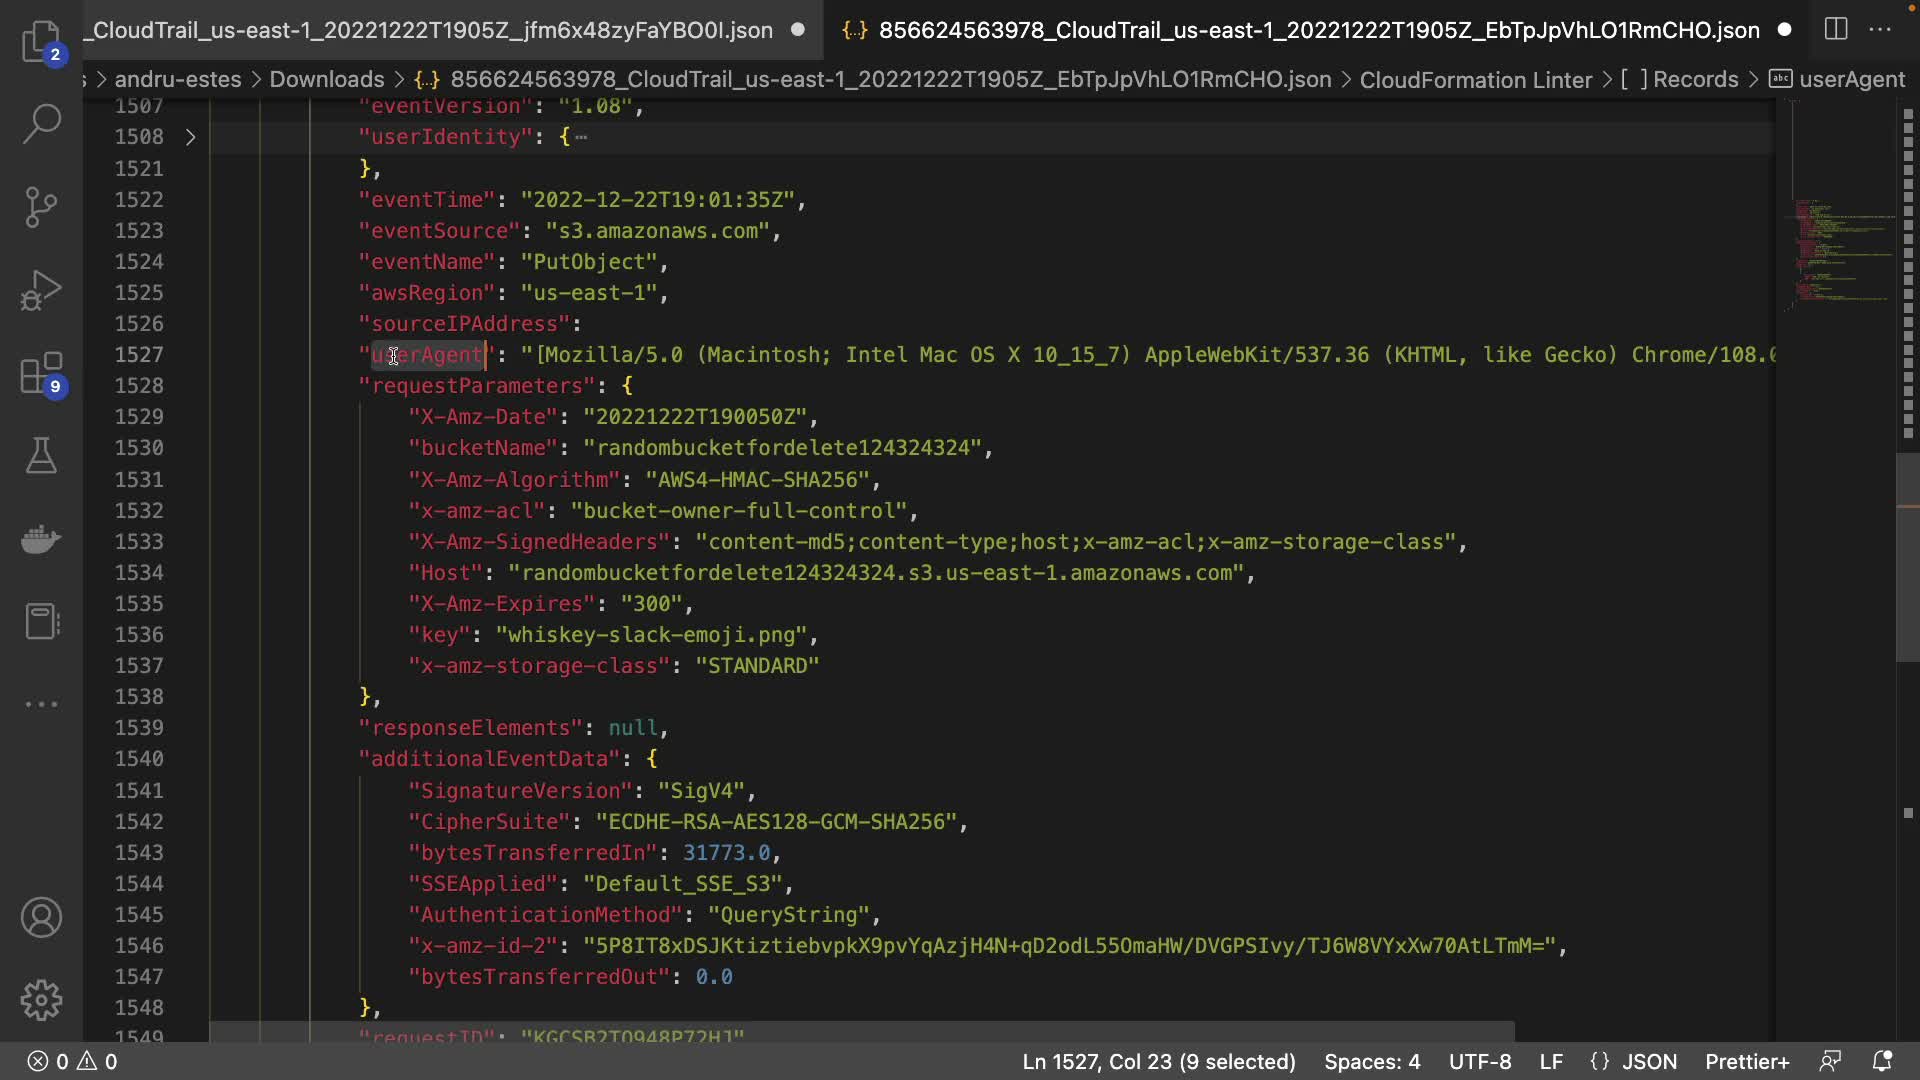Screen dimensions: 1920x1080
Task: Open the Run and Debug view
Action: click(41, 290)
